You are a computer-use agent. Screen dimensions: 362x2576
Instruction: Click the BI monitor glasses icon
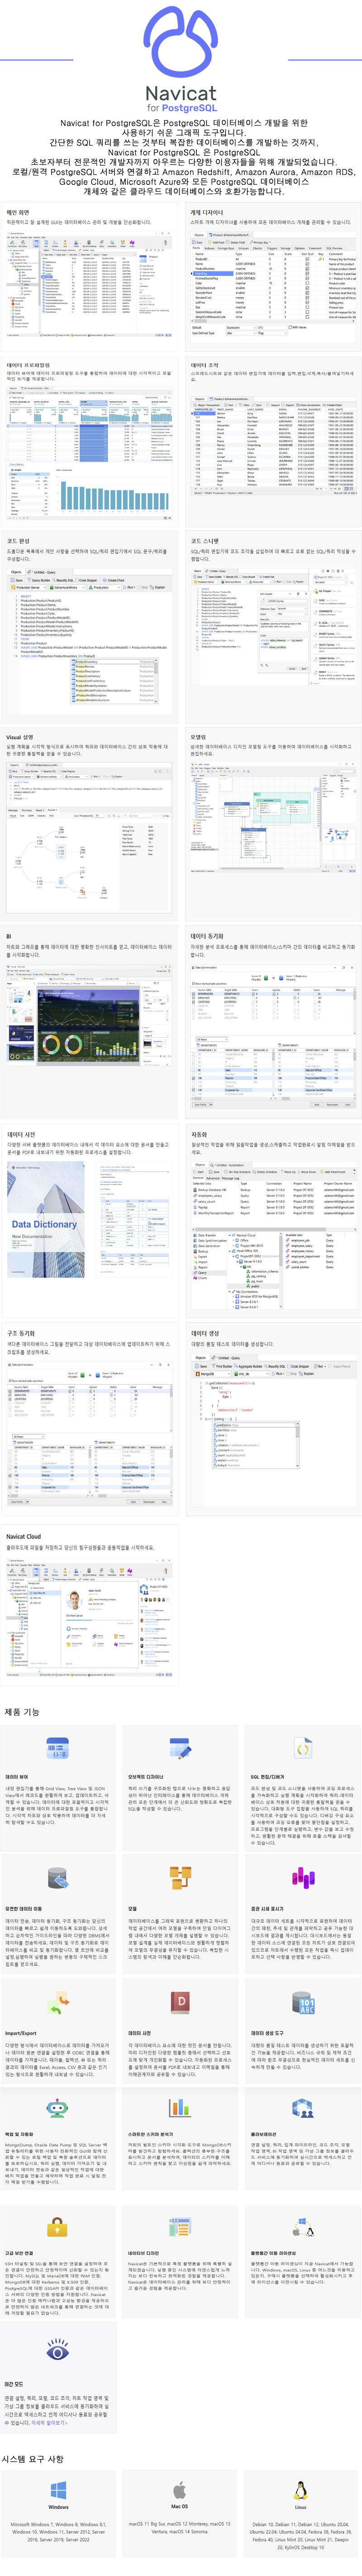coord(58,2108)
